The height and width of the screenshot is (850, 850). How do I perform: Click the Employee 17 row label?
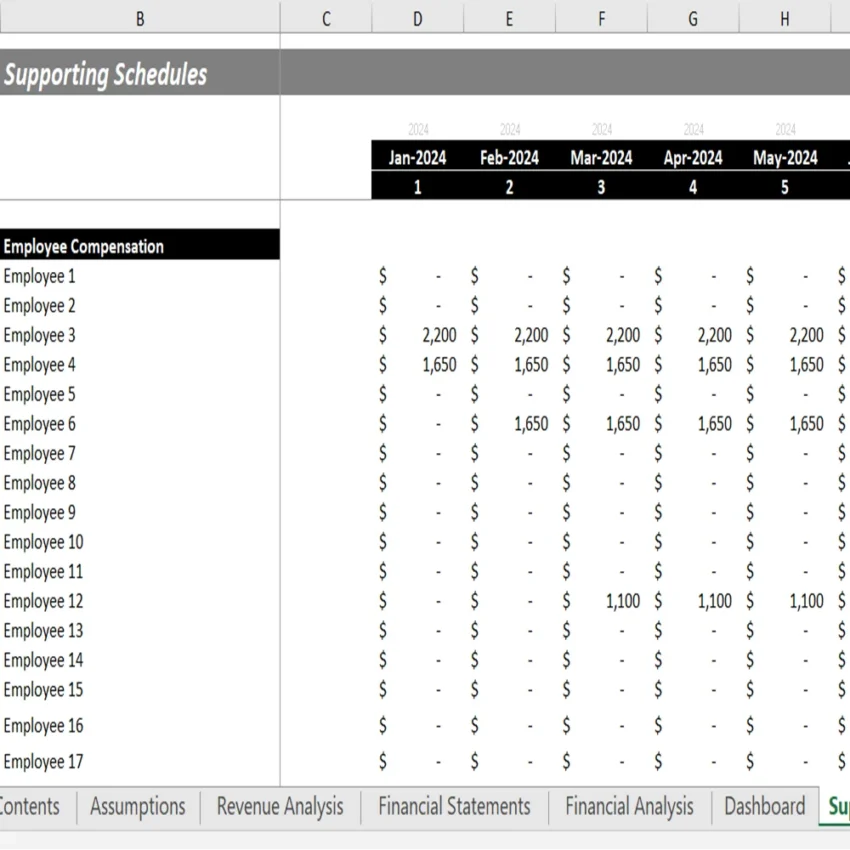pos(42,761)
